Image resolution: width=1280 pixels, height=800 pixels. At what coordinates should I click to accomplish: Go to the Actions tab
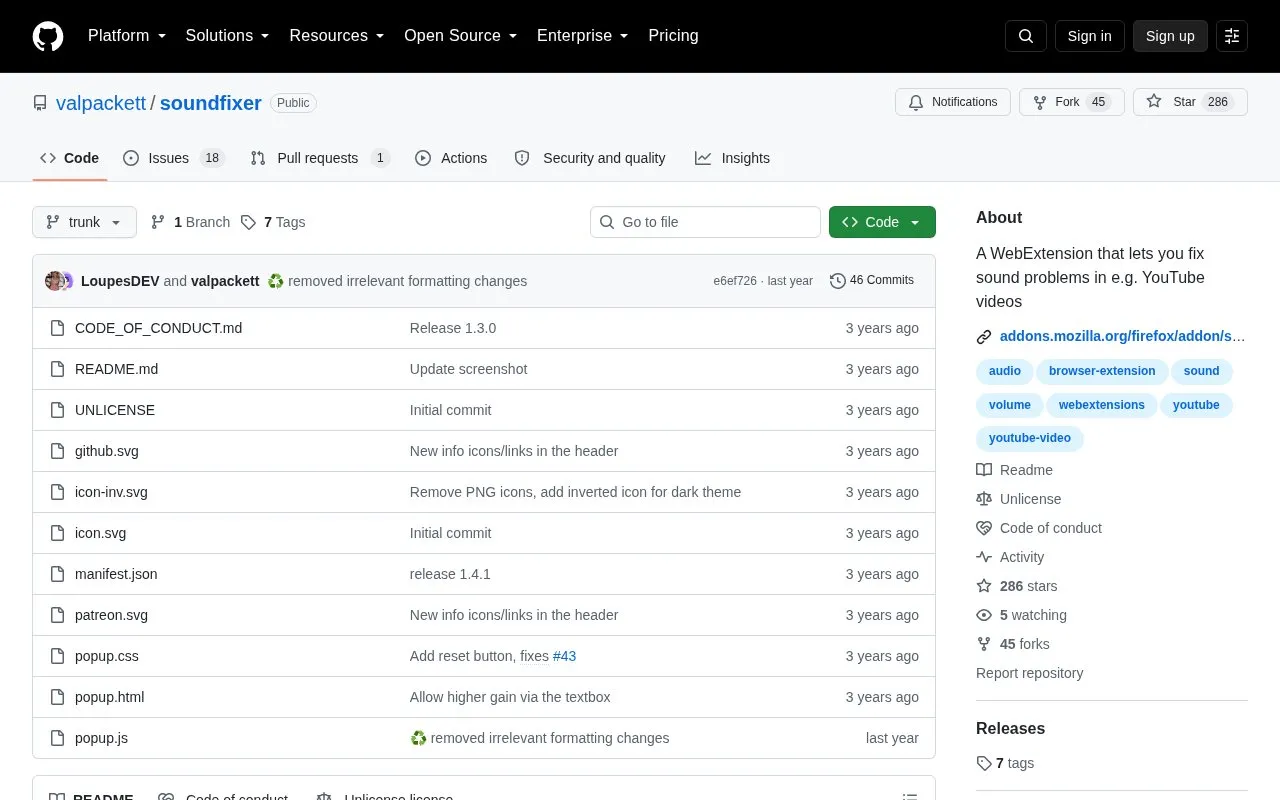451,158
